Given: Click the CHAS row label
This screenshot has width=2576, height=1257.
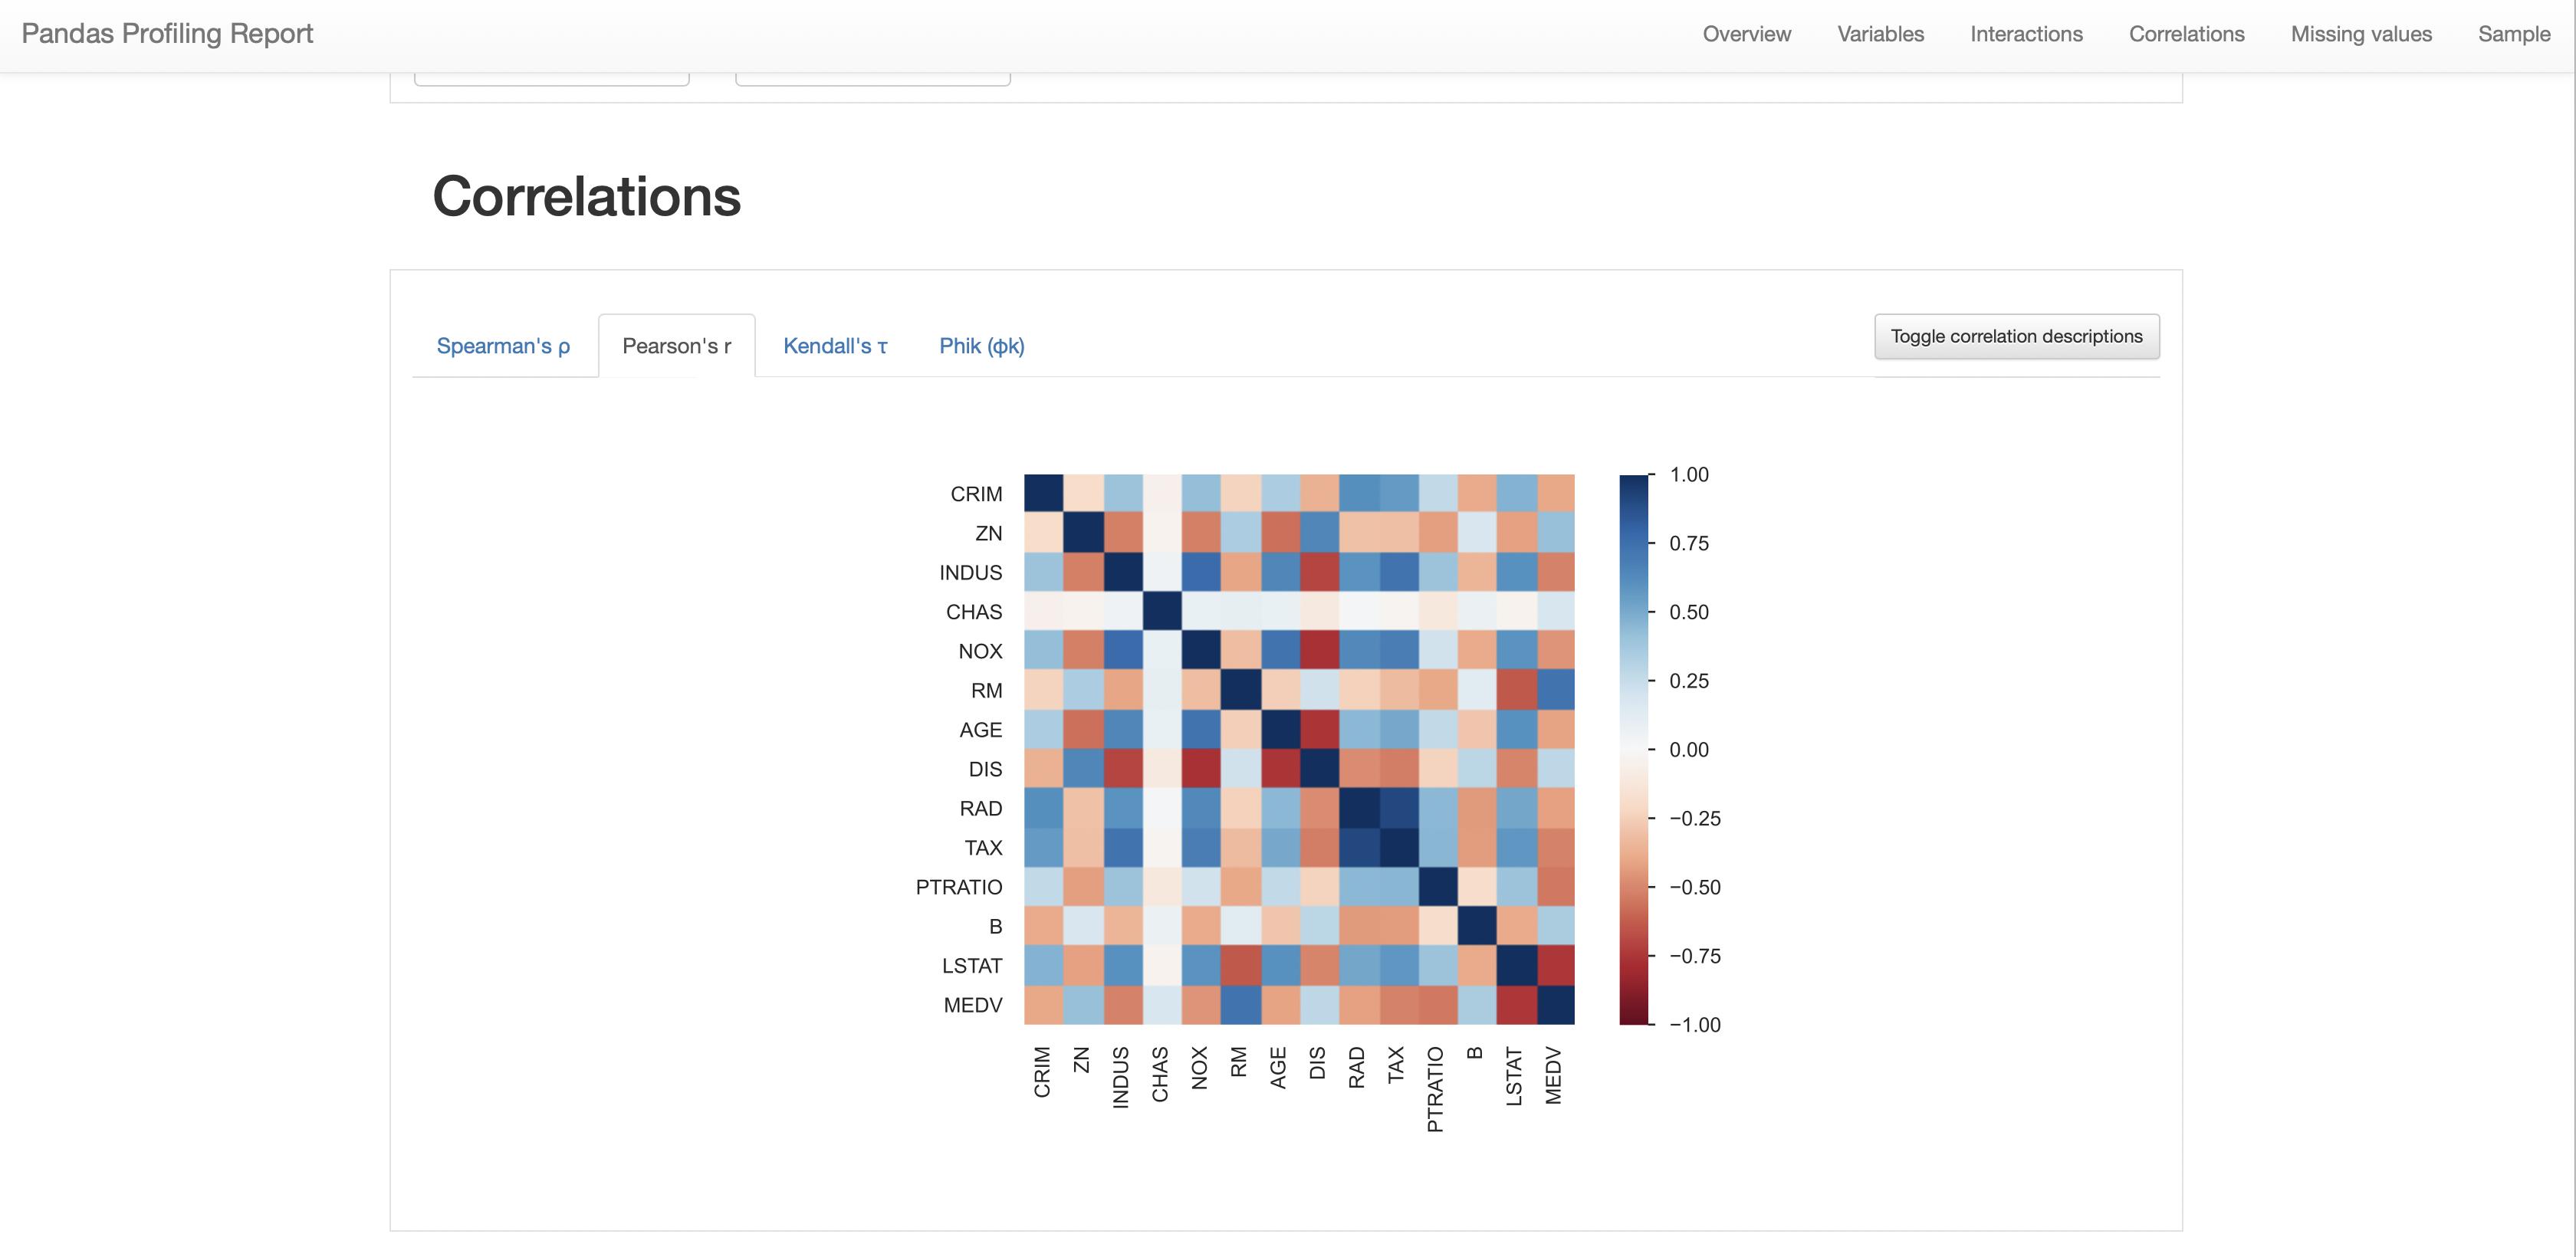Looking at the screenshot, I should tap(973, 612).
